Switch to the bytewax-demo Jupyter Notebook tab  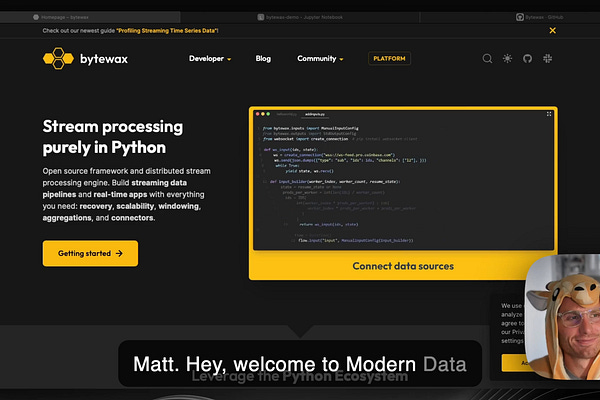click(x=300, y=17)
